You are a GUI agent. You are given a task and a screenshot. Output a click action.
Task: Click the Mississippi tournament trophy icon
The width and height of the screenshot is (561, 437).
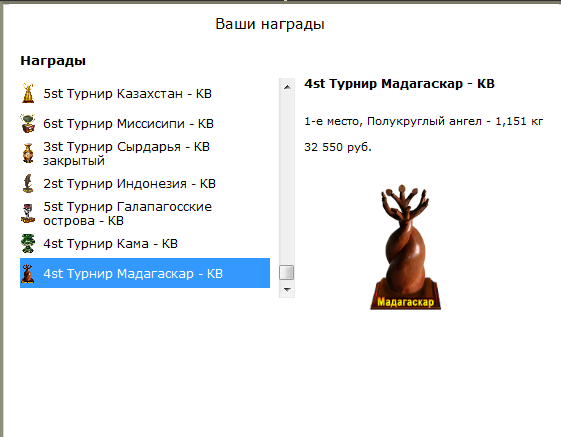click(28, 123)
